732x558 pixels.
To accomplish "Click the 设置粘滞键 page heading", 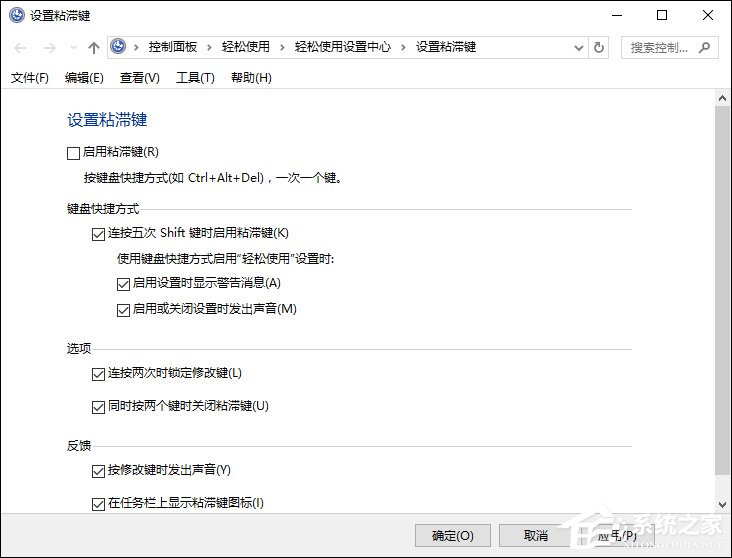I will 107,120.
